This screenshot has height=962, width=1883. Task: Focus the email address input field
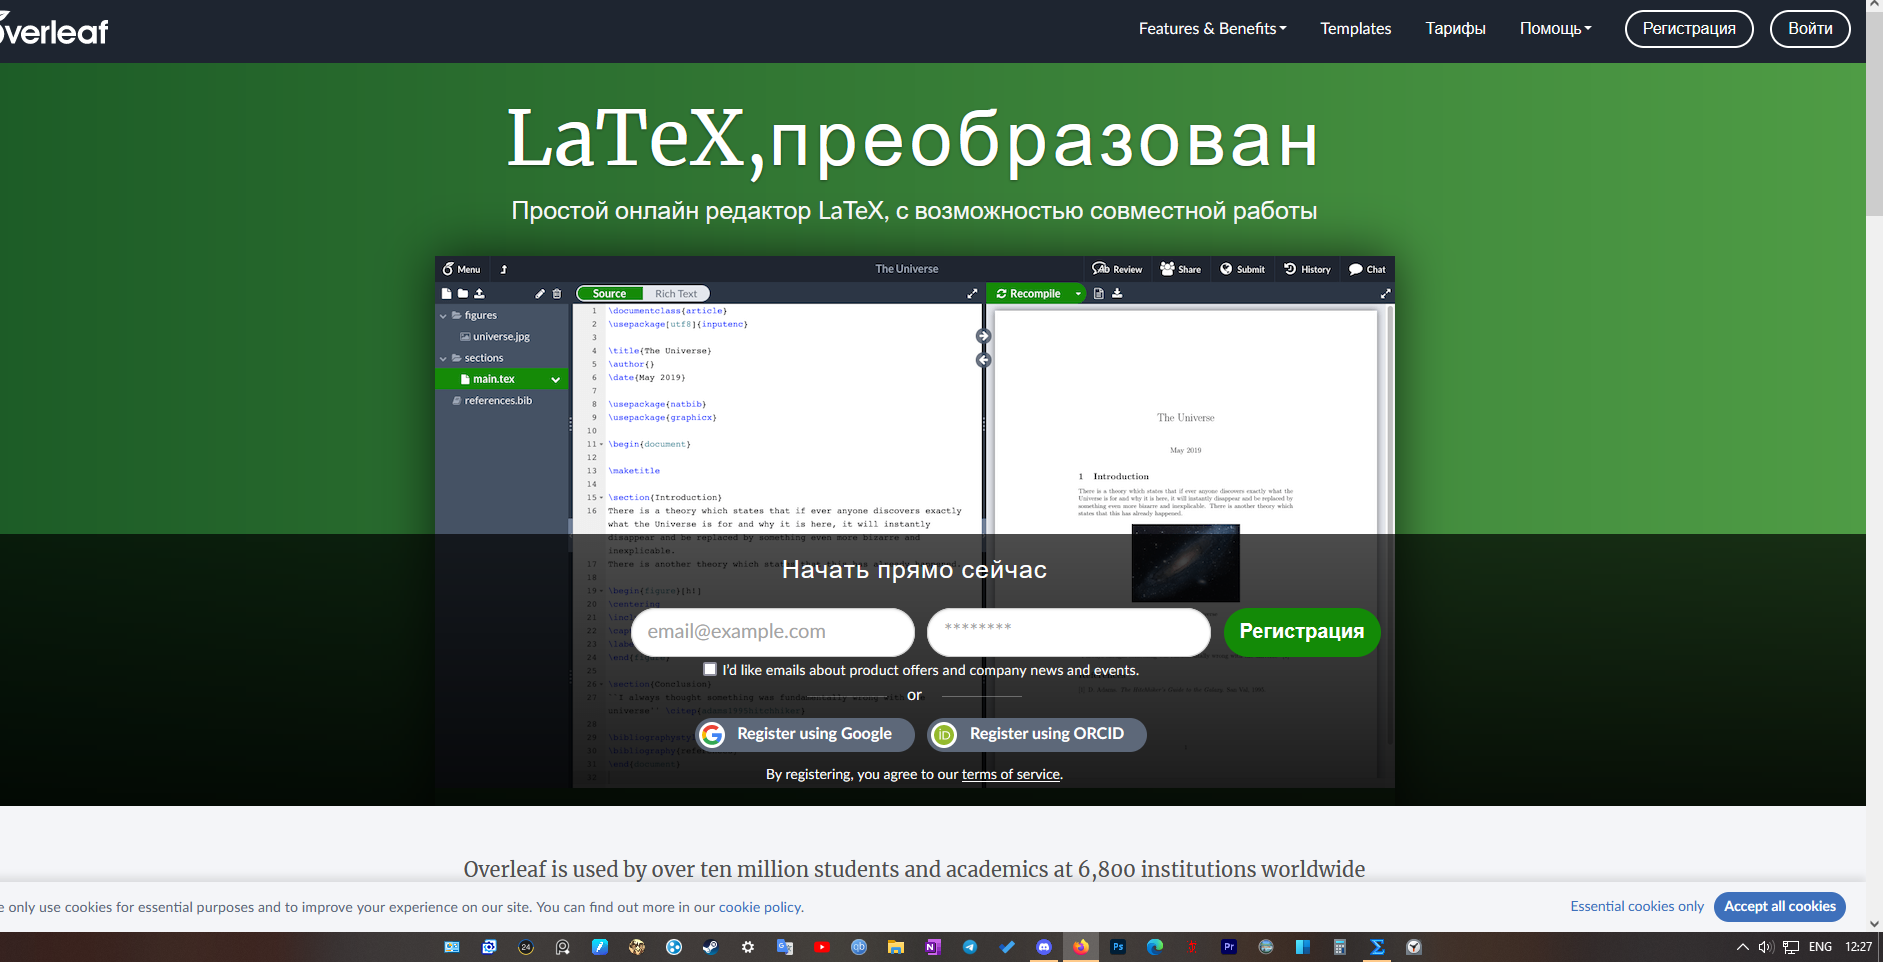(773, 632)
